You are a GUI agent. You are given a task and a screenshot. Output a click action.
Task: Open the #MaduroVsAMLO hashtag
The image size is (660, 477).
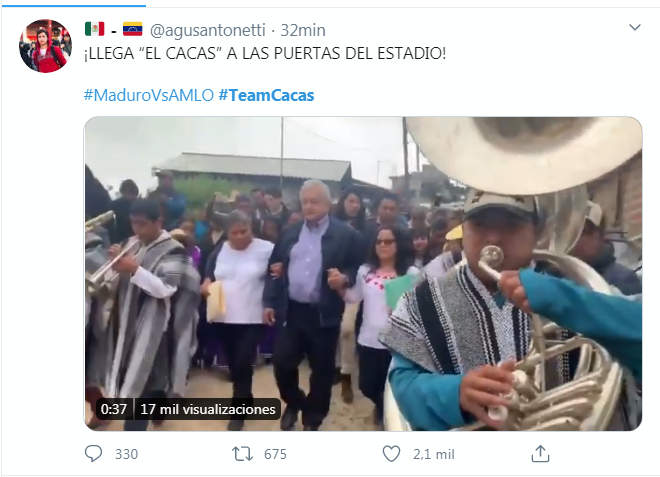click(x=149, y=95)
